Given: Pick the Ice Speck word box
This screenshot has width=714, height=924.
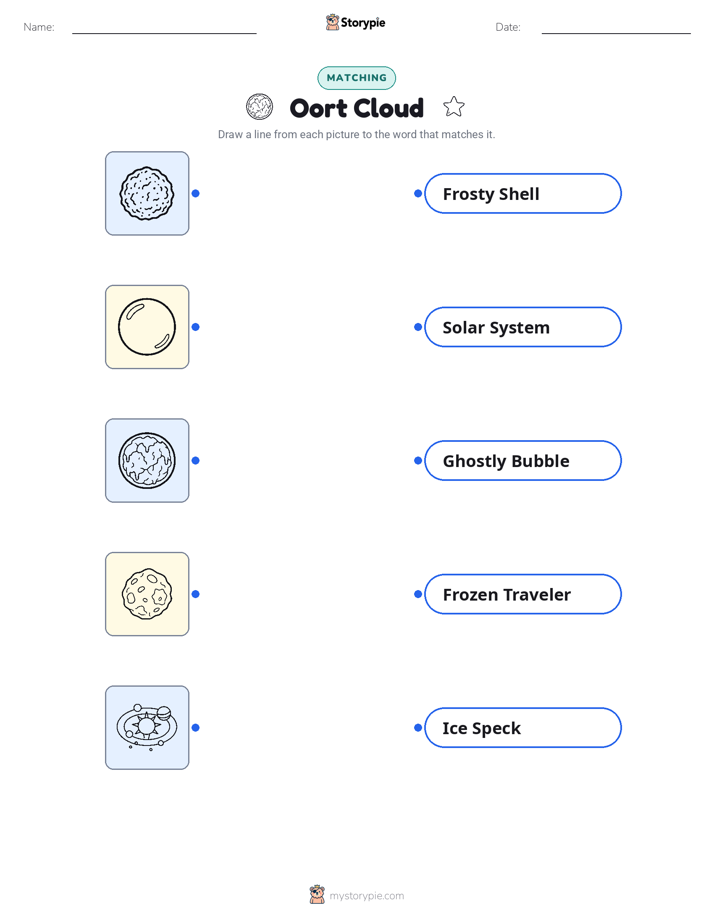Looking at the screenshot, I should [523, 728].
